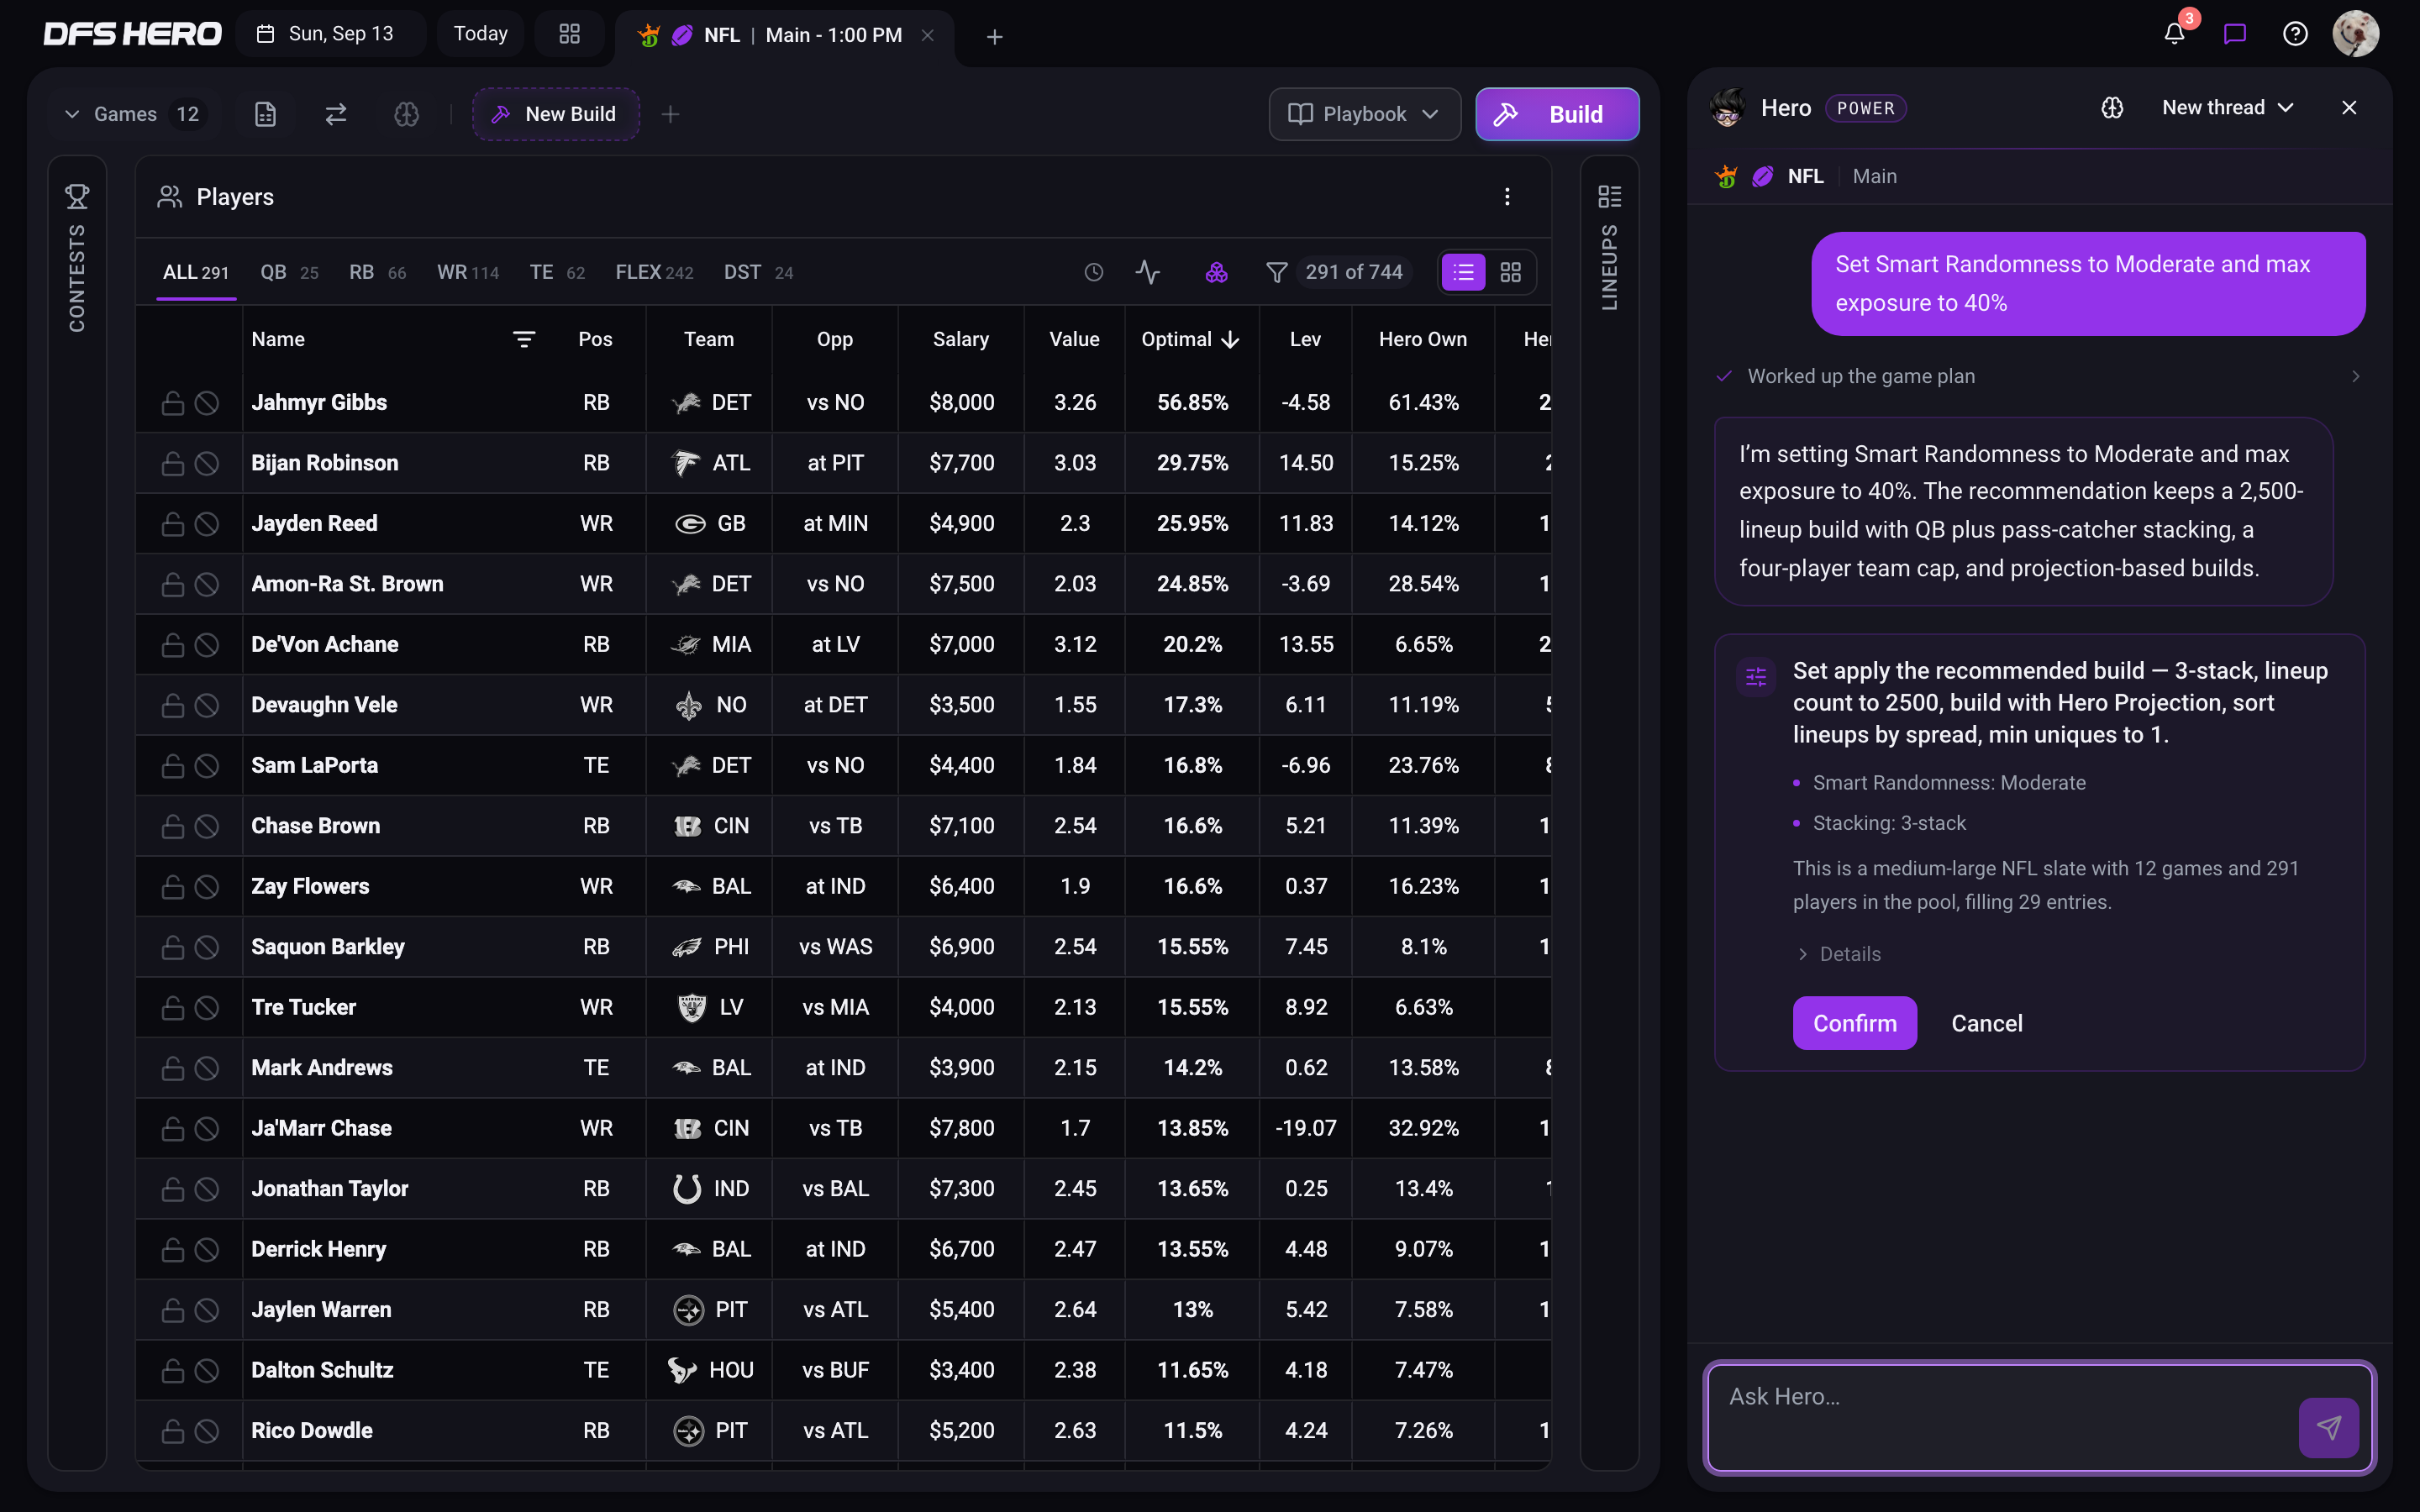
Task: Expand the Games 12 dropdown
Action: click(132, 114)
